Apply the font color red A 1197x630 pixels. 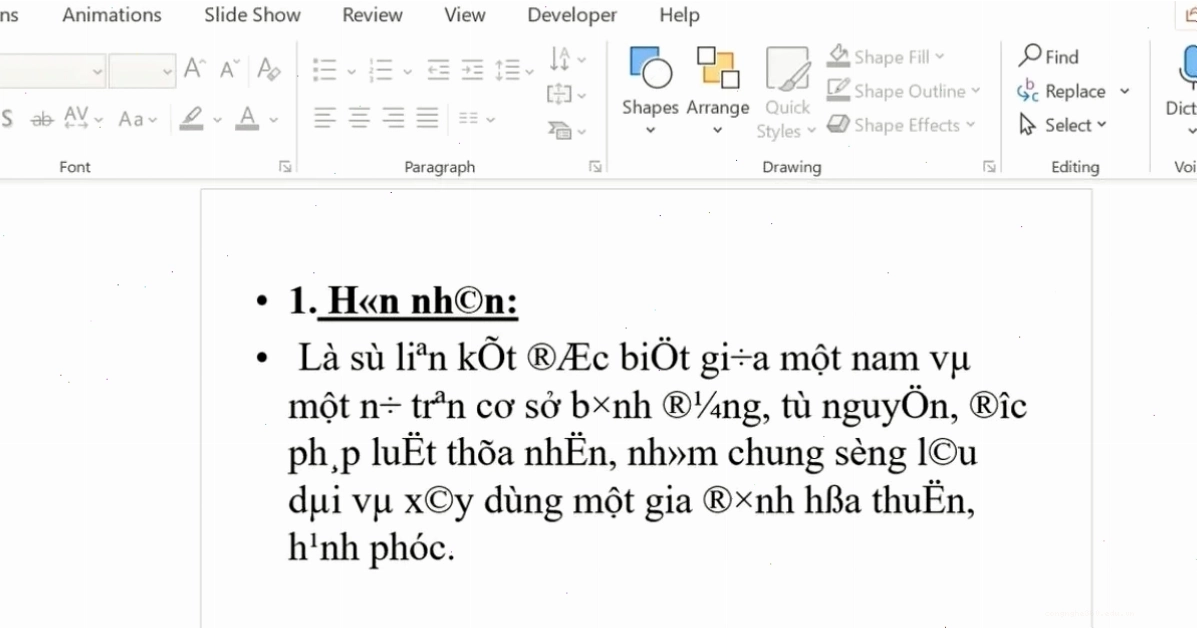click(x=247, y=118)
